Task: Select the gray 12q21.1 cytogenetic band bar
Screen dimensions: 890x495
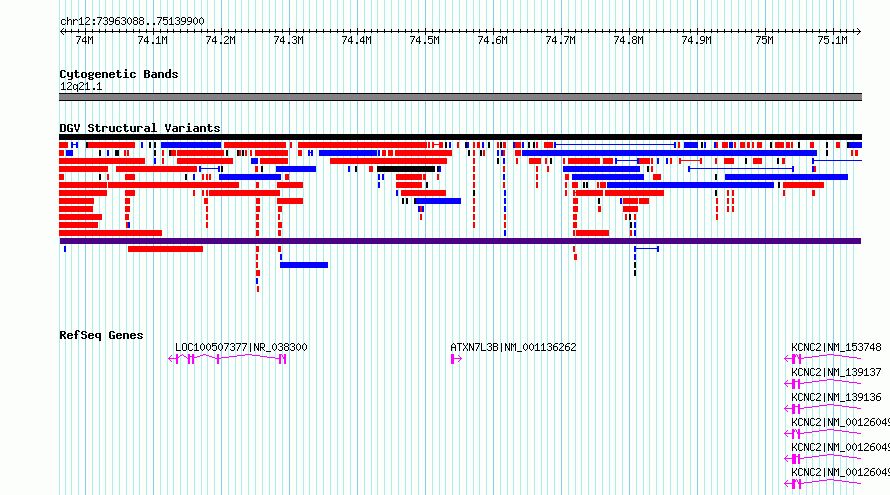Action: click(x=460, y=97)
